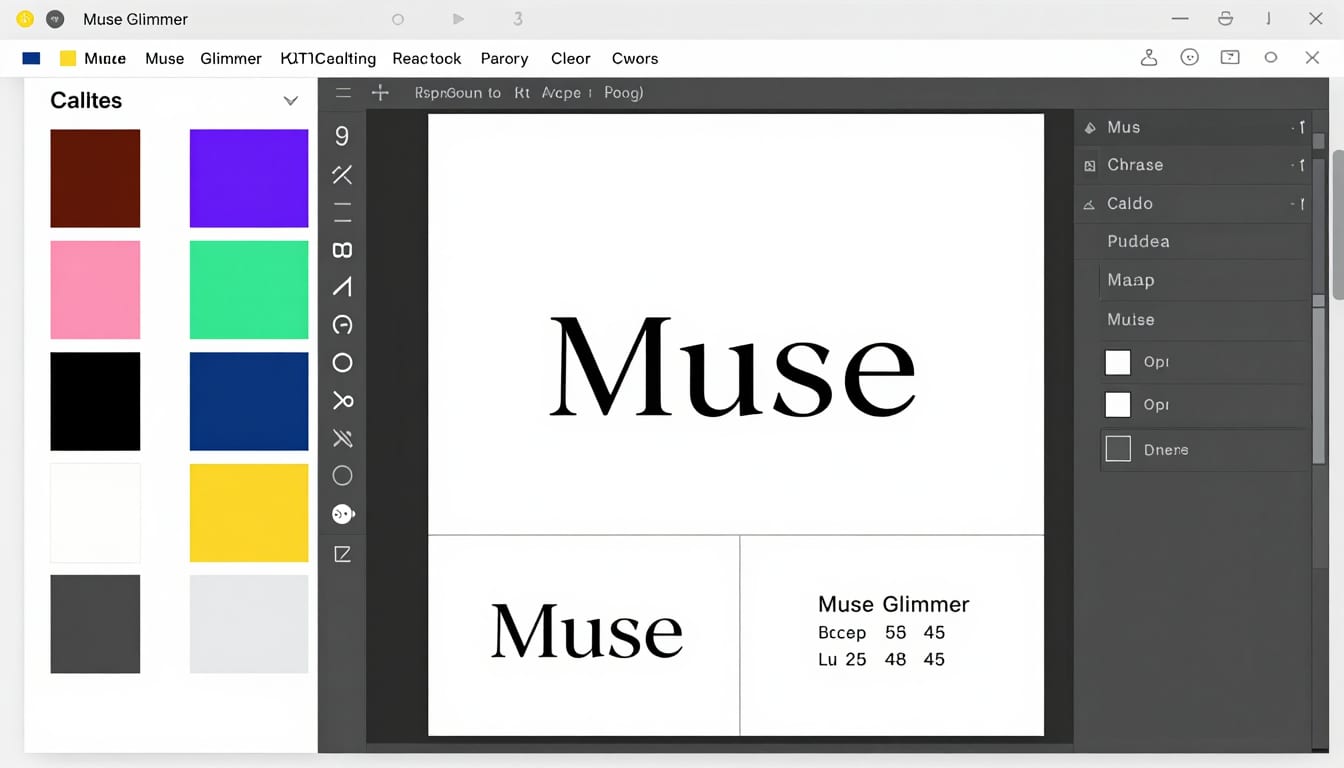Pick the dark gray swatch
The image size is (1344, 768).
pos(95,624)
